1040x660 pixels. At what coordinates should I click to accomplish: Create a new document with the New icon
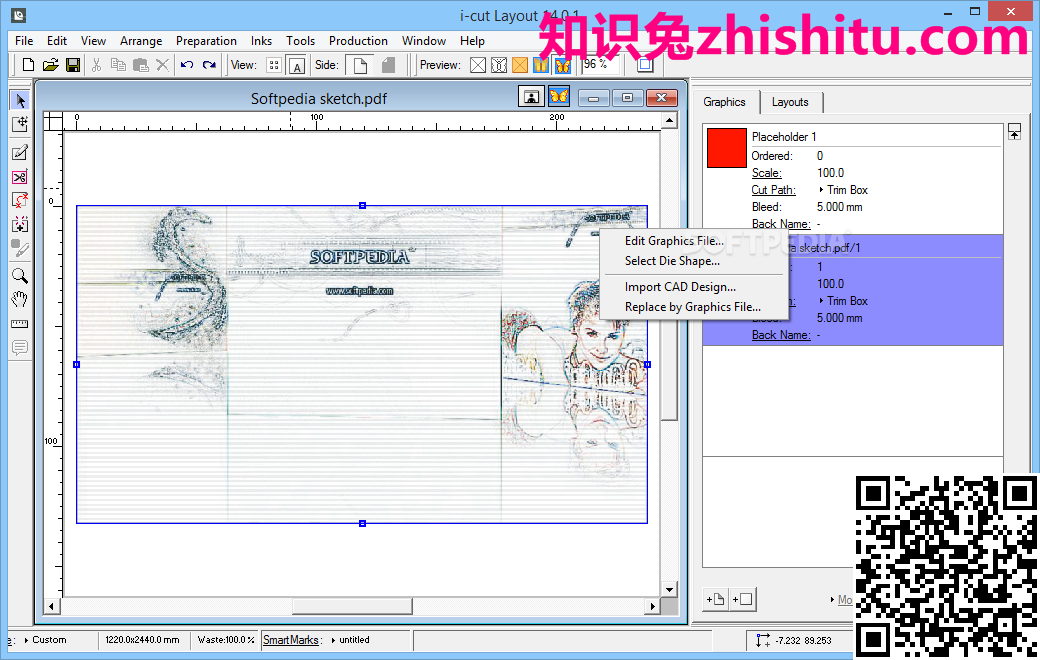[x=28, y=65]
